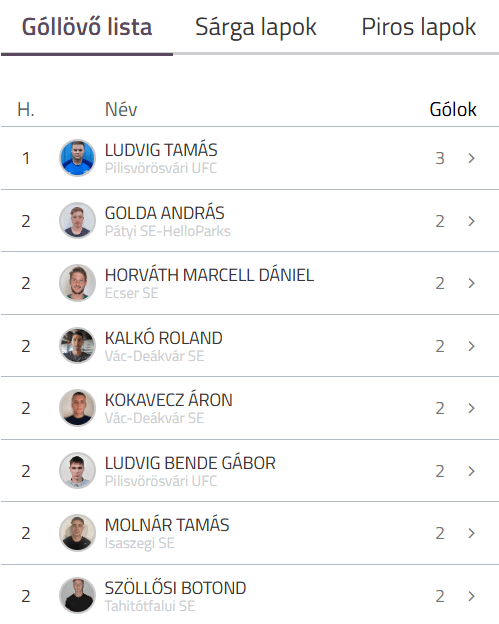499x624 pixels.
Task: Expand the chevron next to Ludvig Tamás goals
Action: 472,158
